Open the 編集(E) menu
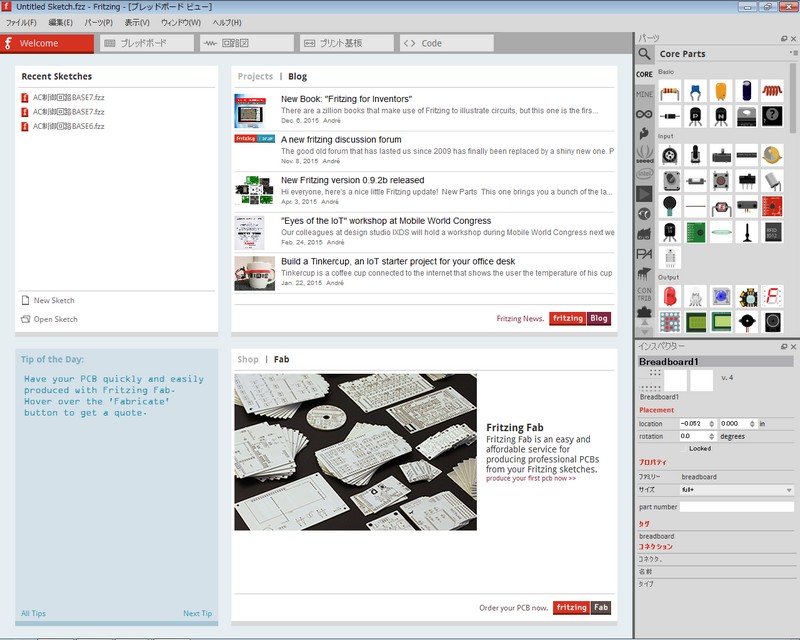The height and width of the screenshot is (640, 800). click(60, 22)
